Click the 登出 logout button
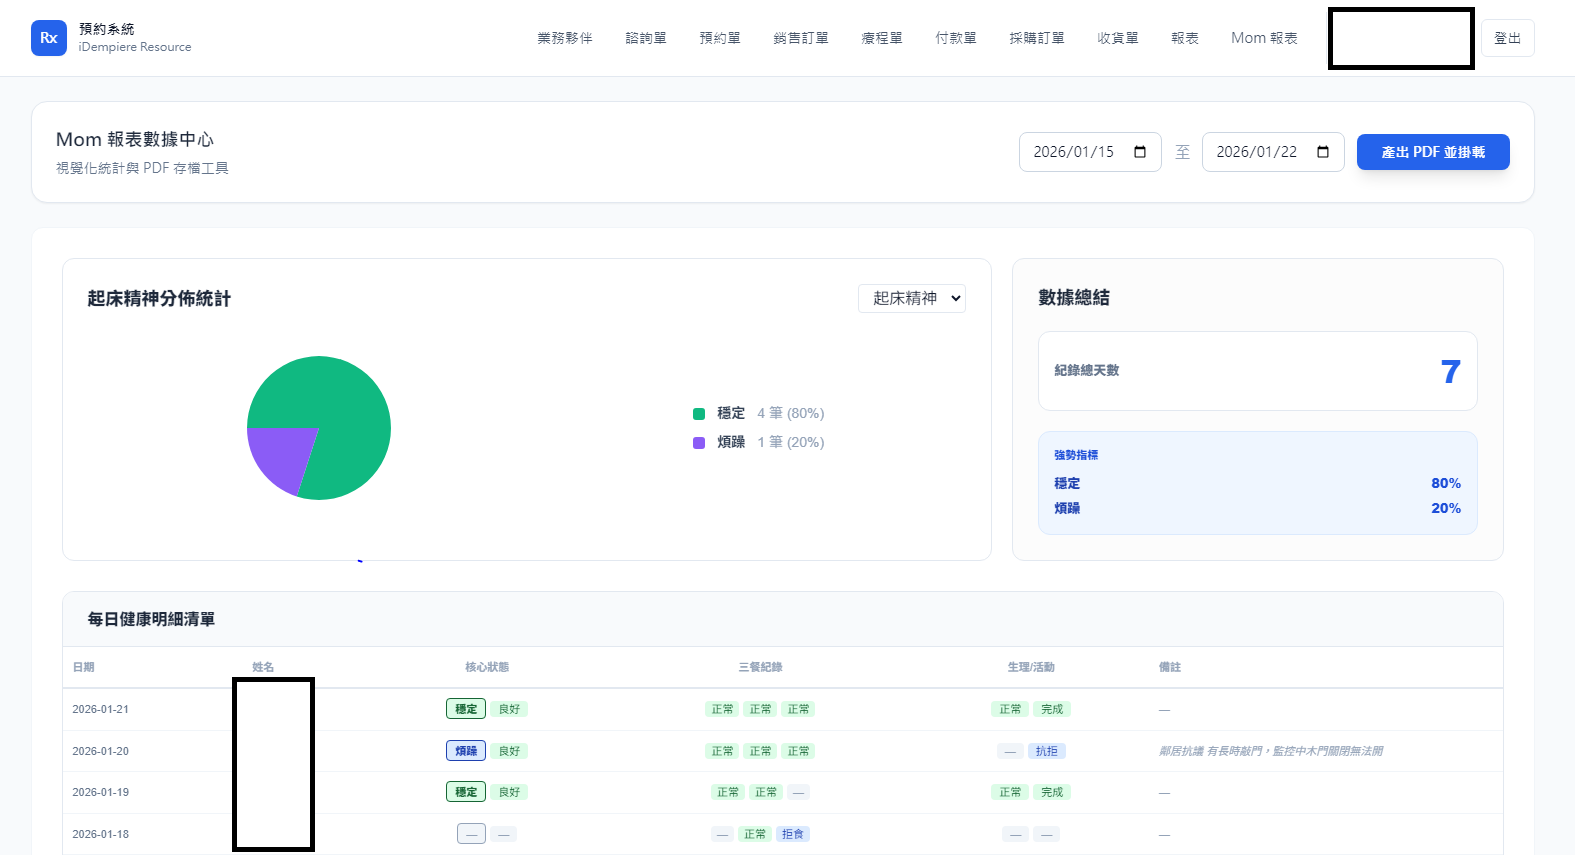This screenshot has width=1575, height=855. coord(1506,38)
